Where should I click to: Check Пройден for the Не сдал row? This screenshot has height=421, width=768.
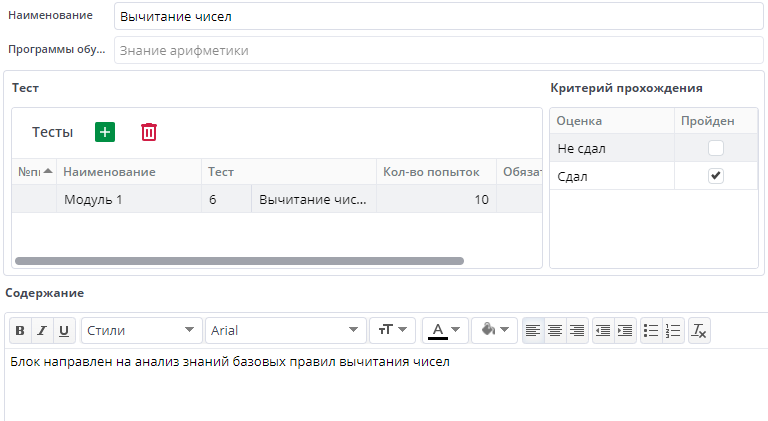point(716,148)
